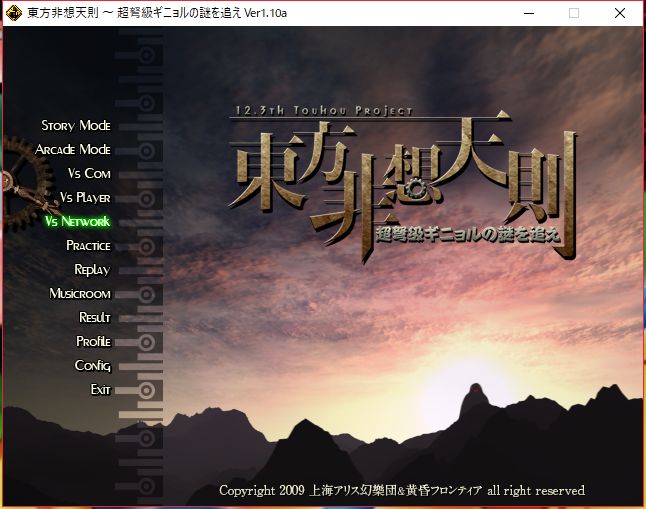Enter Practice mode
646x509 pixels.
[x=89, y=245]
